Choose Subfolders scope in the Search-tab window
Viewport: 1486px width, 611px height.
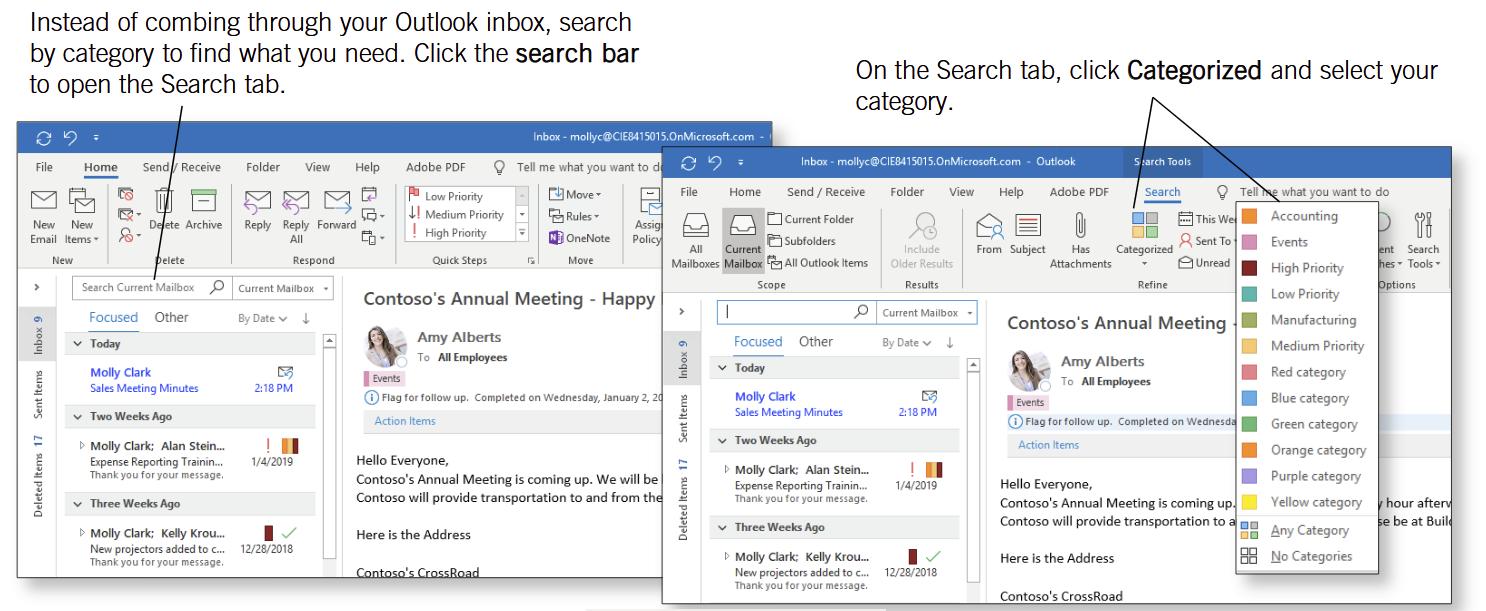pos(800,241)
